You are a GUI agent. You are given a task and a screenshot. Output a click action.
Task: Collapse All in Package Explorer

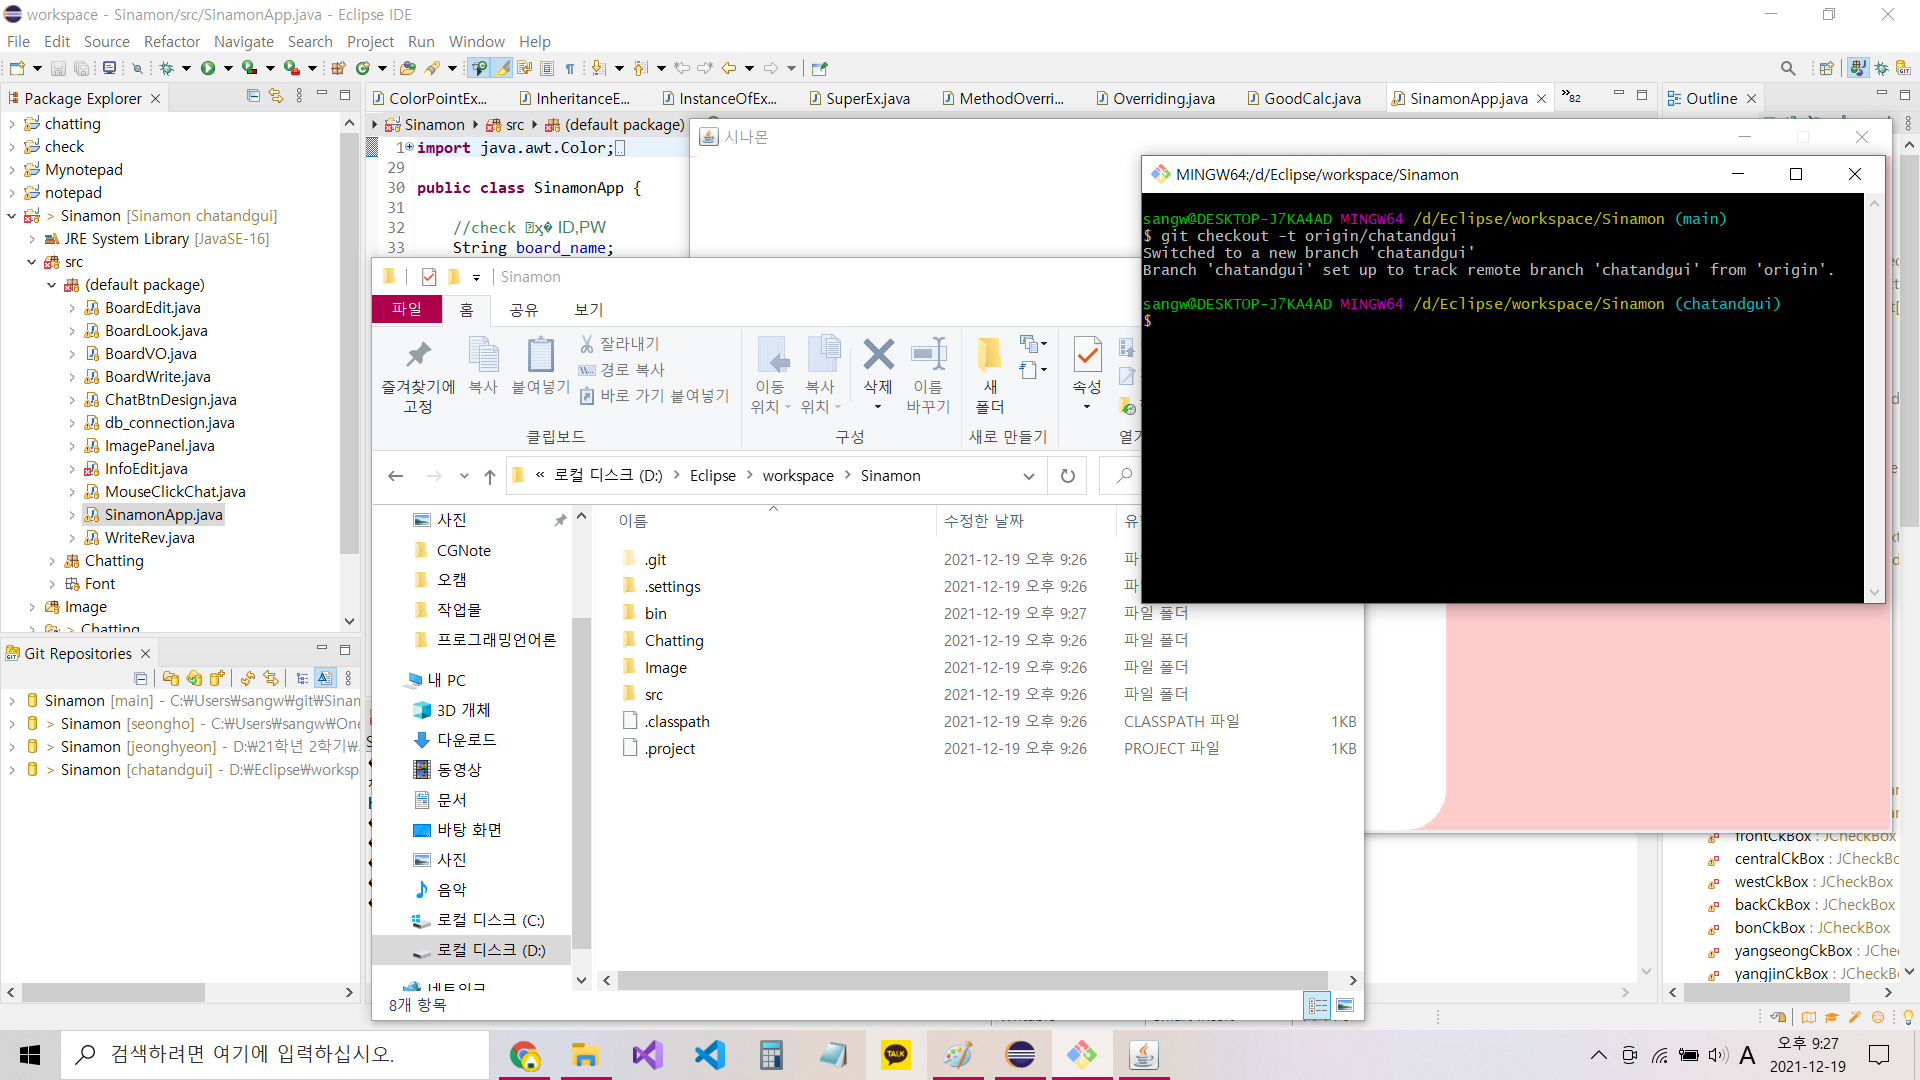253,96
